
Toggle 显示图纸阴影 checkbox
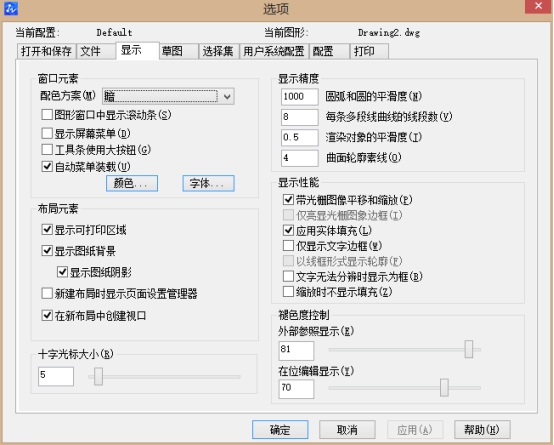coord(63,272)
